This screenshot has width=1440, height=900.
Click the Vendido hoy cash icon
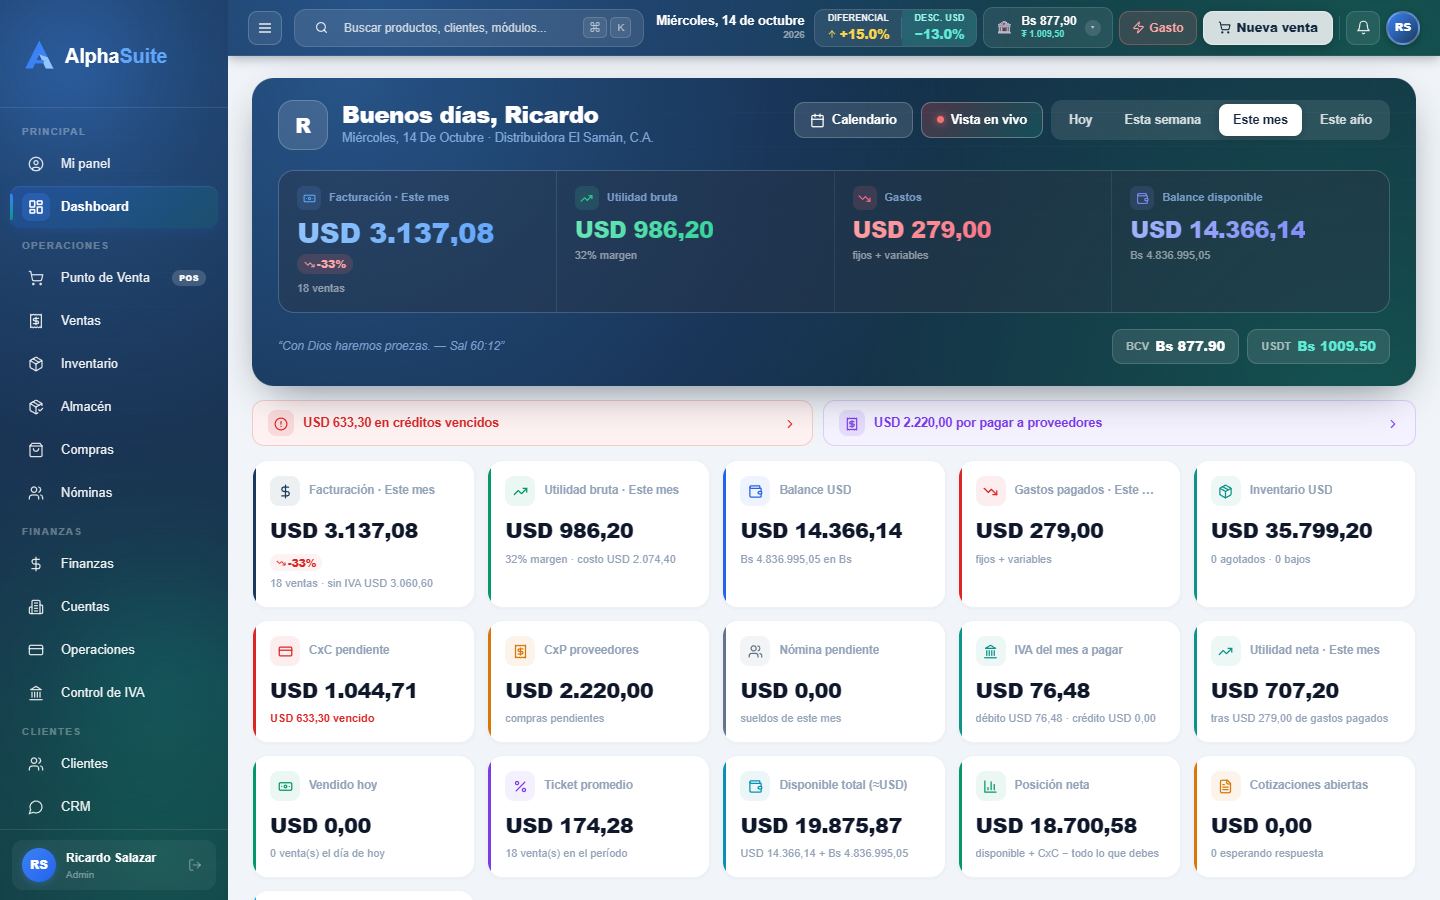coord(285,786)
